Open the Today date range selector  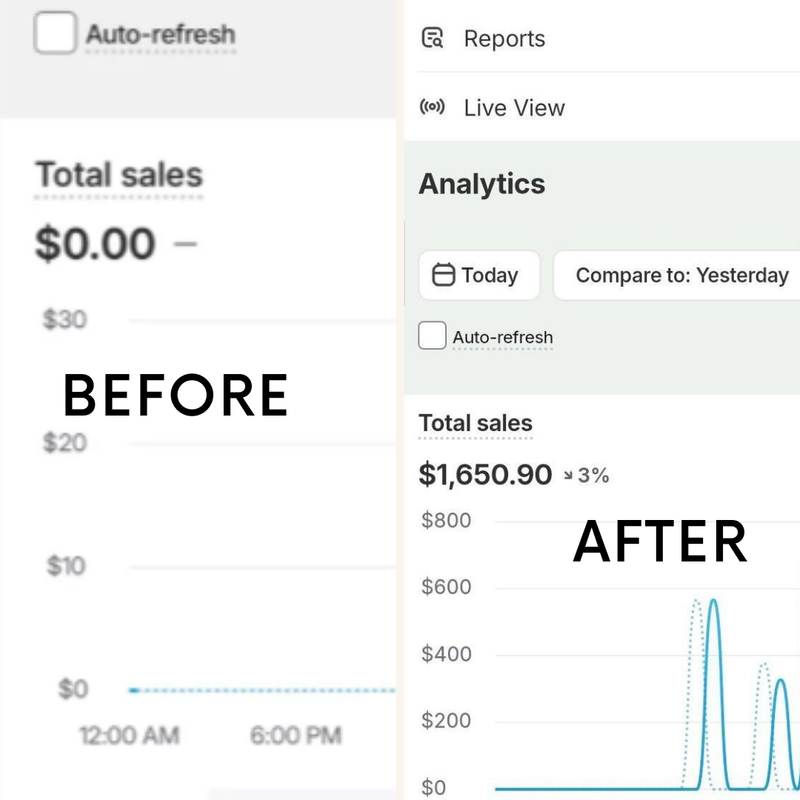[x=478, y=275]
